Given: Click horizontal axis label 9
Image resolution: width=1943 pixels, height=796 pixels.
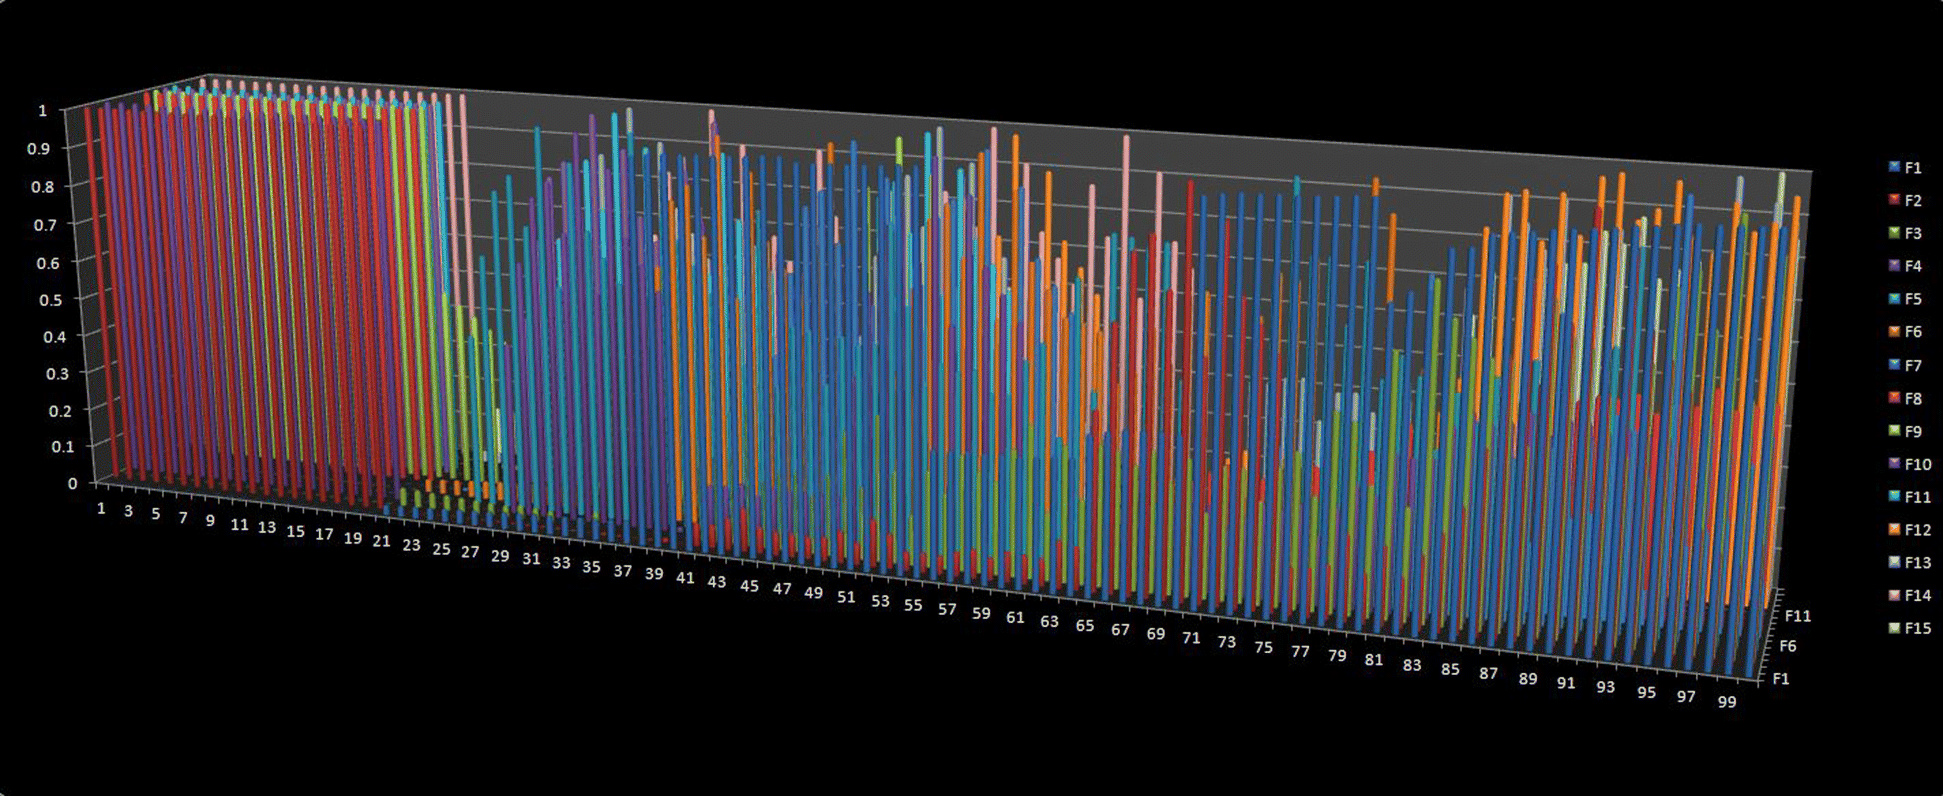Looking at the screenshot, I should tap(210, 521).
